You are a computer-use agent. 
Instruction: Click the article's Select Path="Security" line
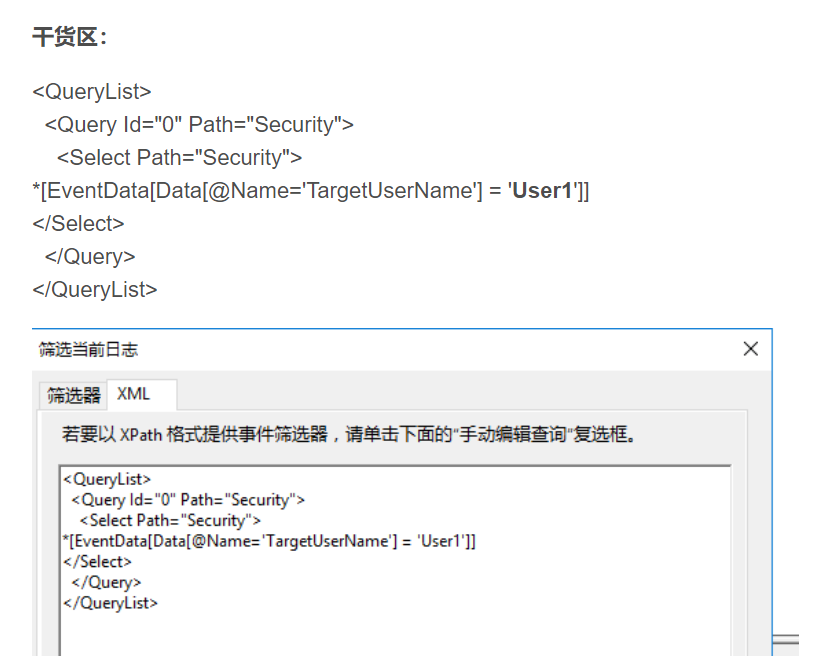click(x=179, y=158)
